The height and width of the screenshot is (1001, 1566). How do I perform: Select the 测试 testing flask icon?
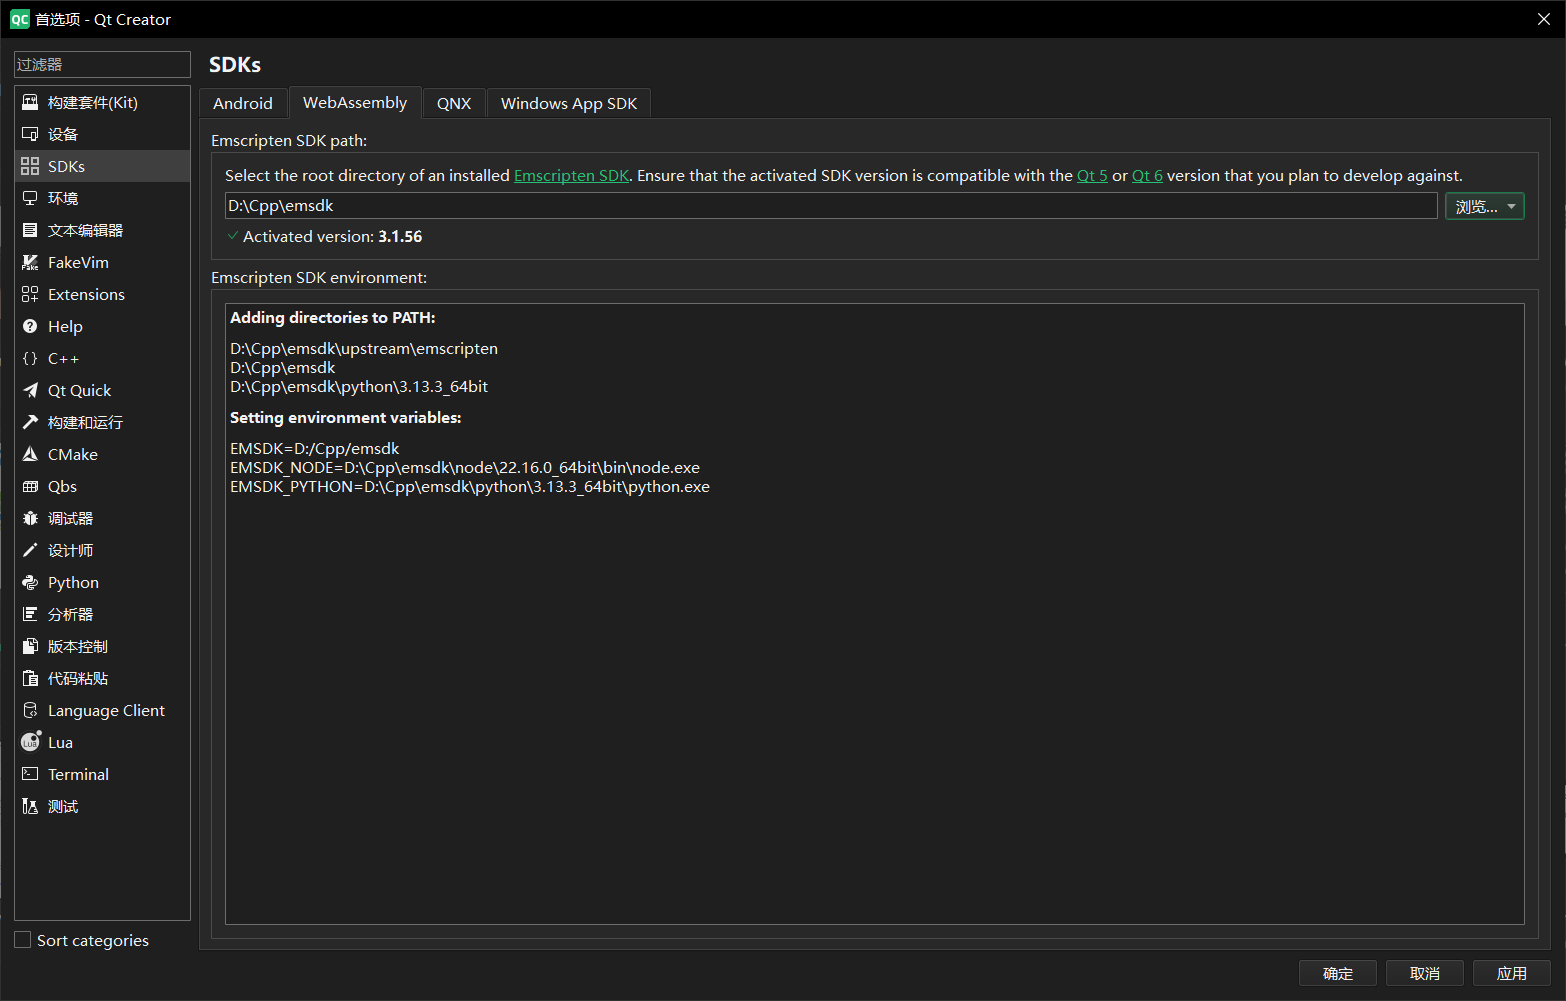(30, 806)
